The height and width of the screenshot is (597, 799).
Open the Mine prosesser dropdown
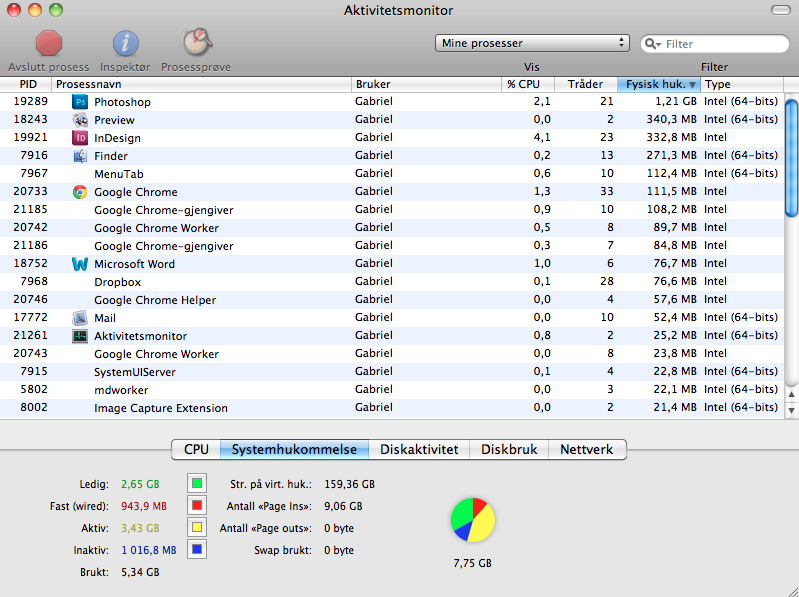(x=532, y=43)
